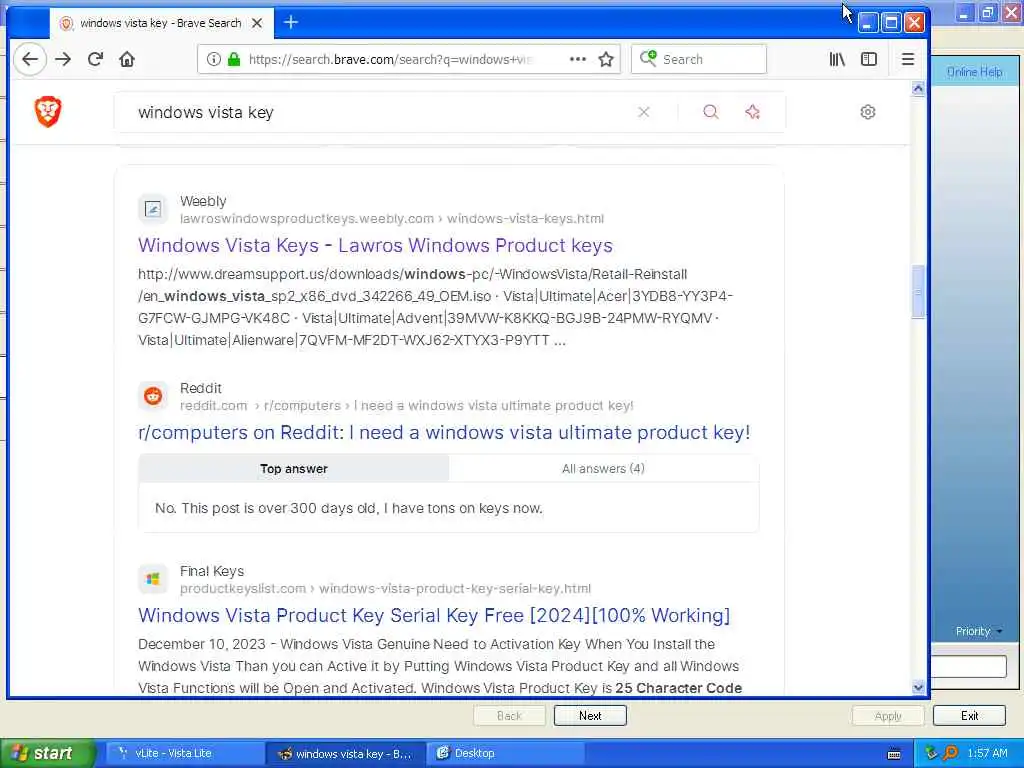Viewport: 1024px width, 768px height.
Task: Expand the Priority dropdown in vLite
Action: tap(978, 631)
